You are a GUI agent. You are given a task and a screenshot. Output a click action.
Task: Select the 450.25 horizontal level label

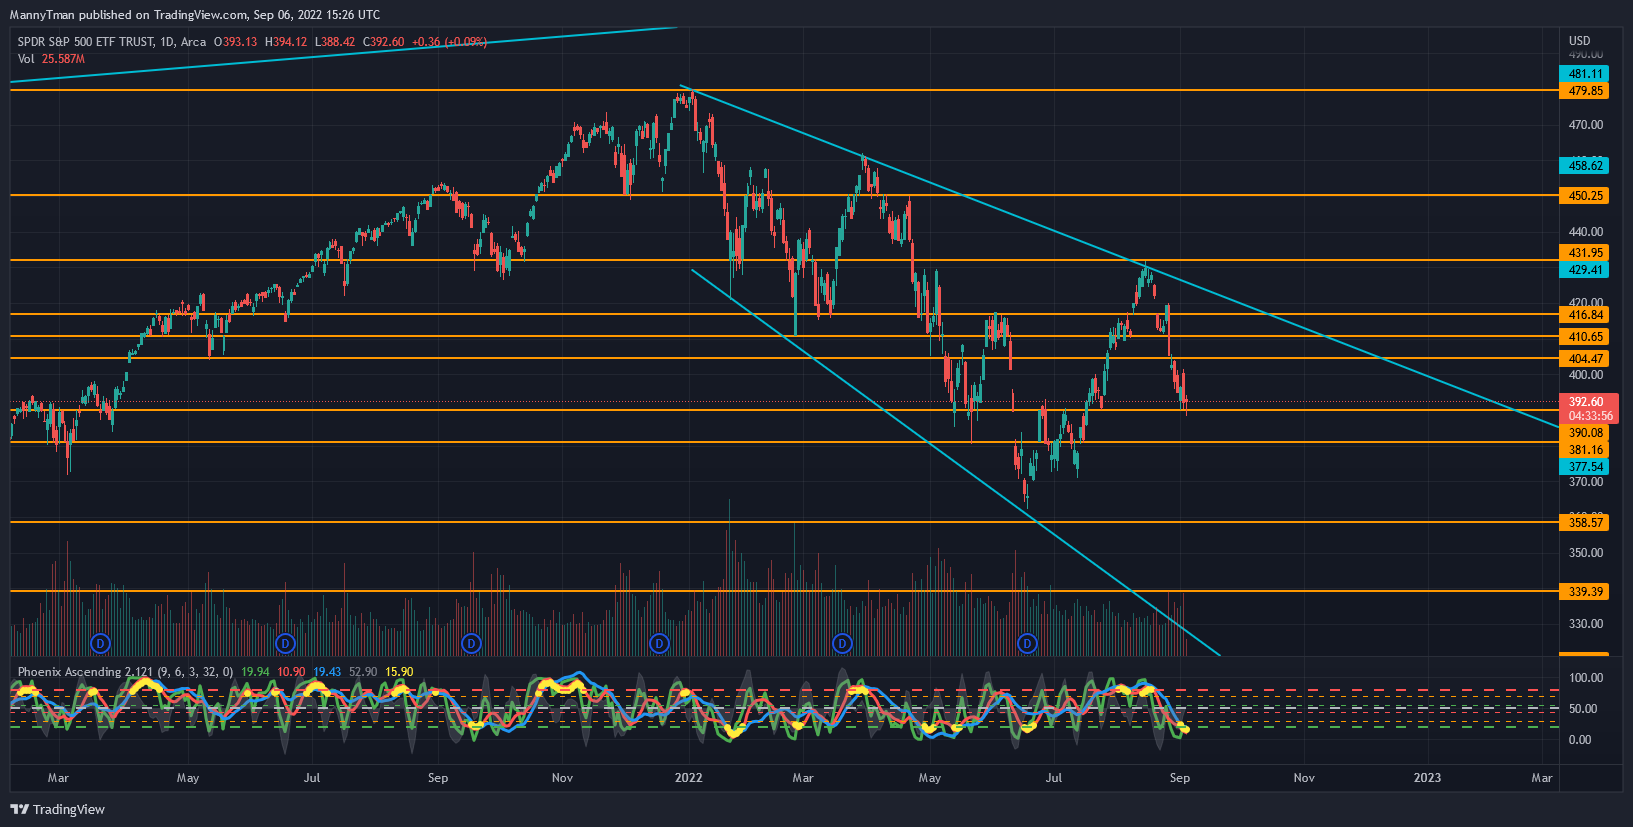[x=1585, y=196]
